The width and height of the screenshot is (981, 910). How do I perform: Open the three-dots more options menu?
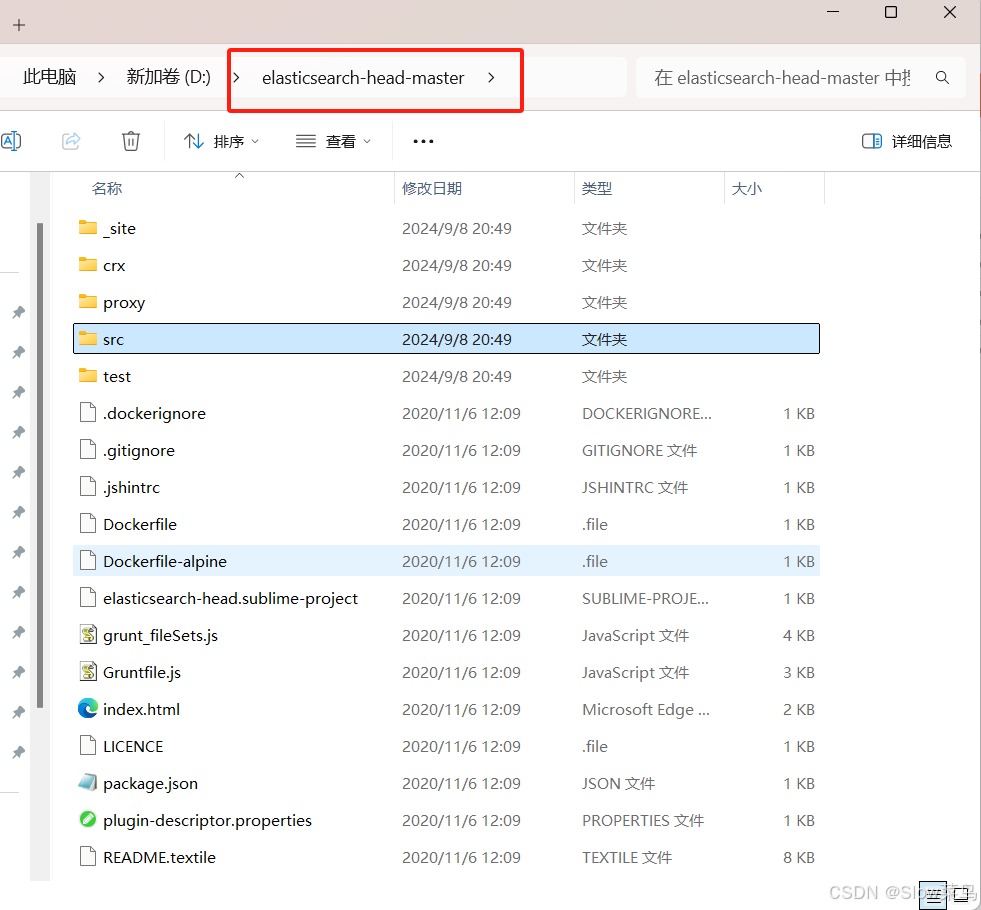[x=424, y=141]
